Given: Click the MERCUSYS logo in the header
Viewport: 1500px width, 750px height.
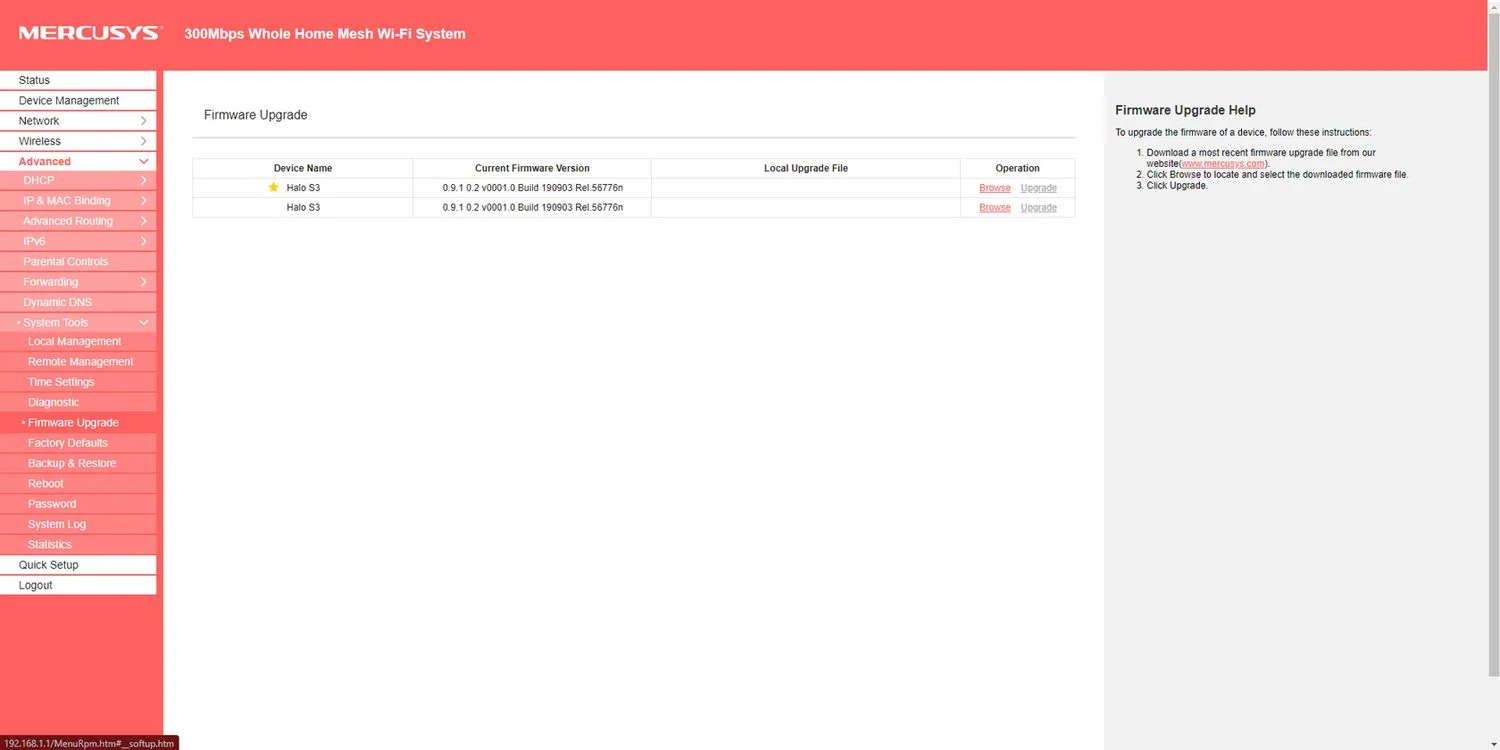Looking at the screenshot, I should point(89,33).
